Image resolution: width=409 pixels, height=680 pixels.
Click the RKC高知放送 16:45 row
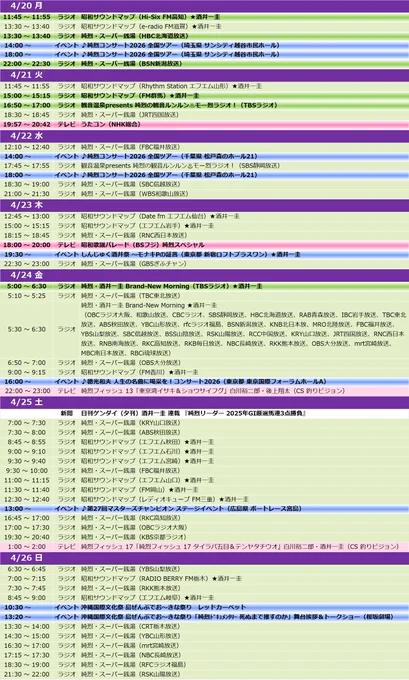click(204, 518)
